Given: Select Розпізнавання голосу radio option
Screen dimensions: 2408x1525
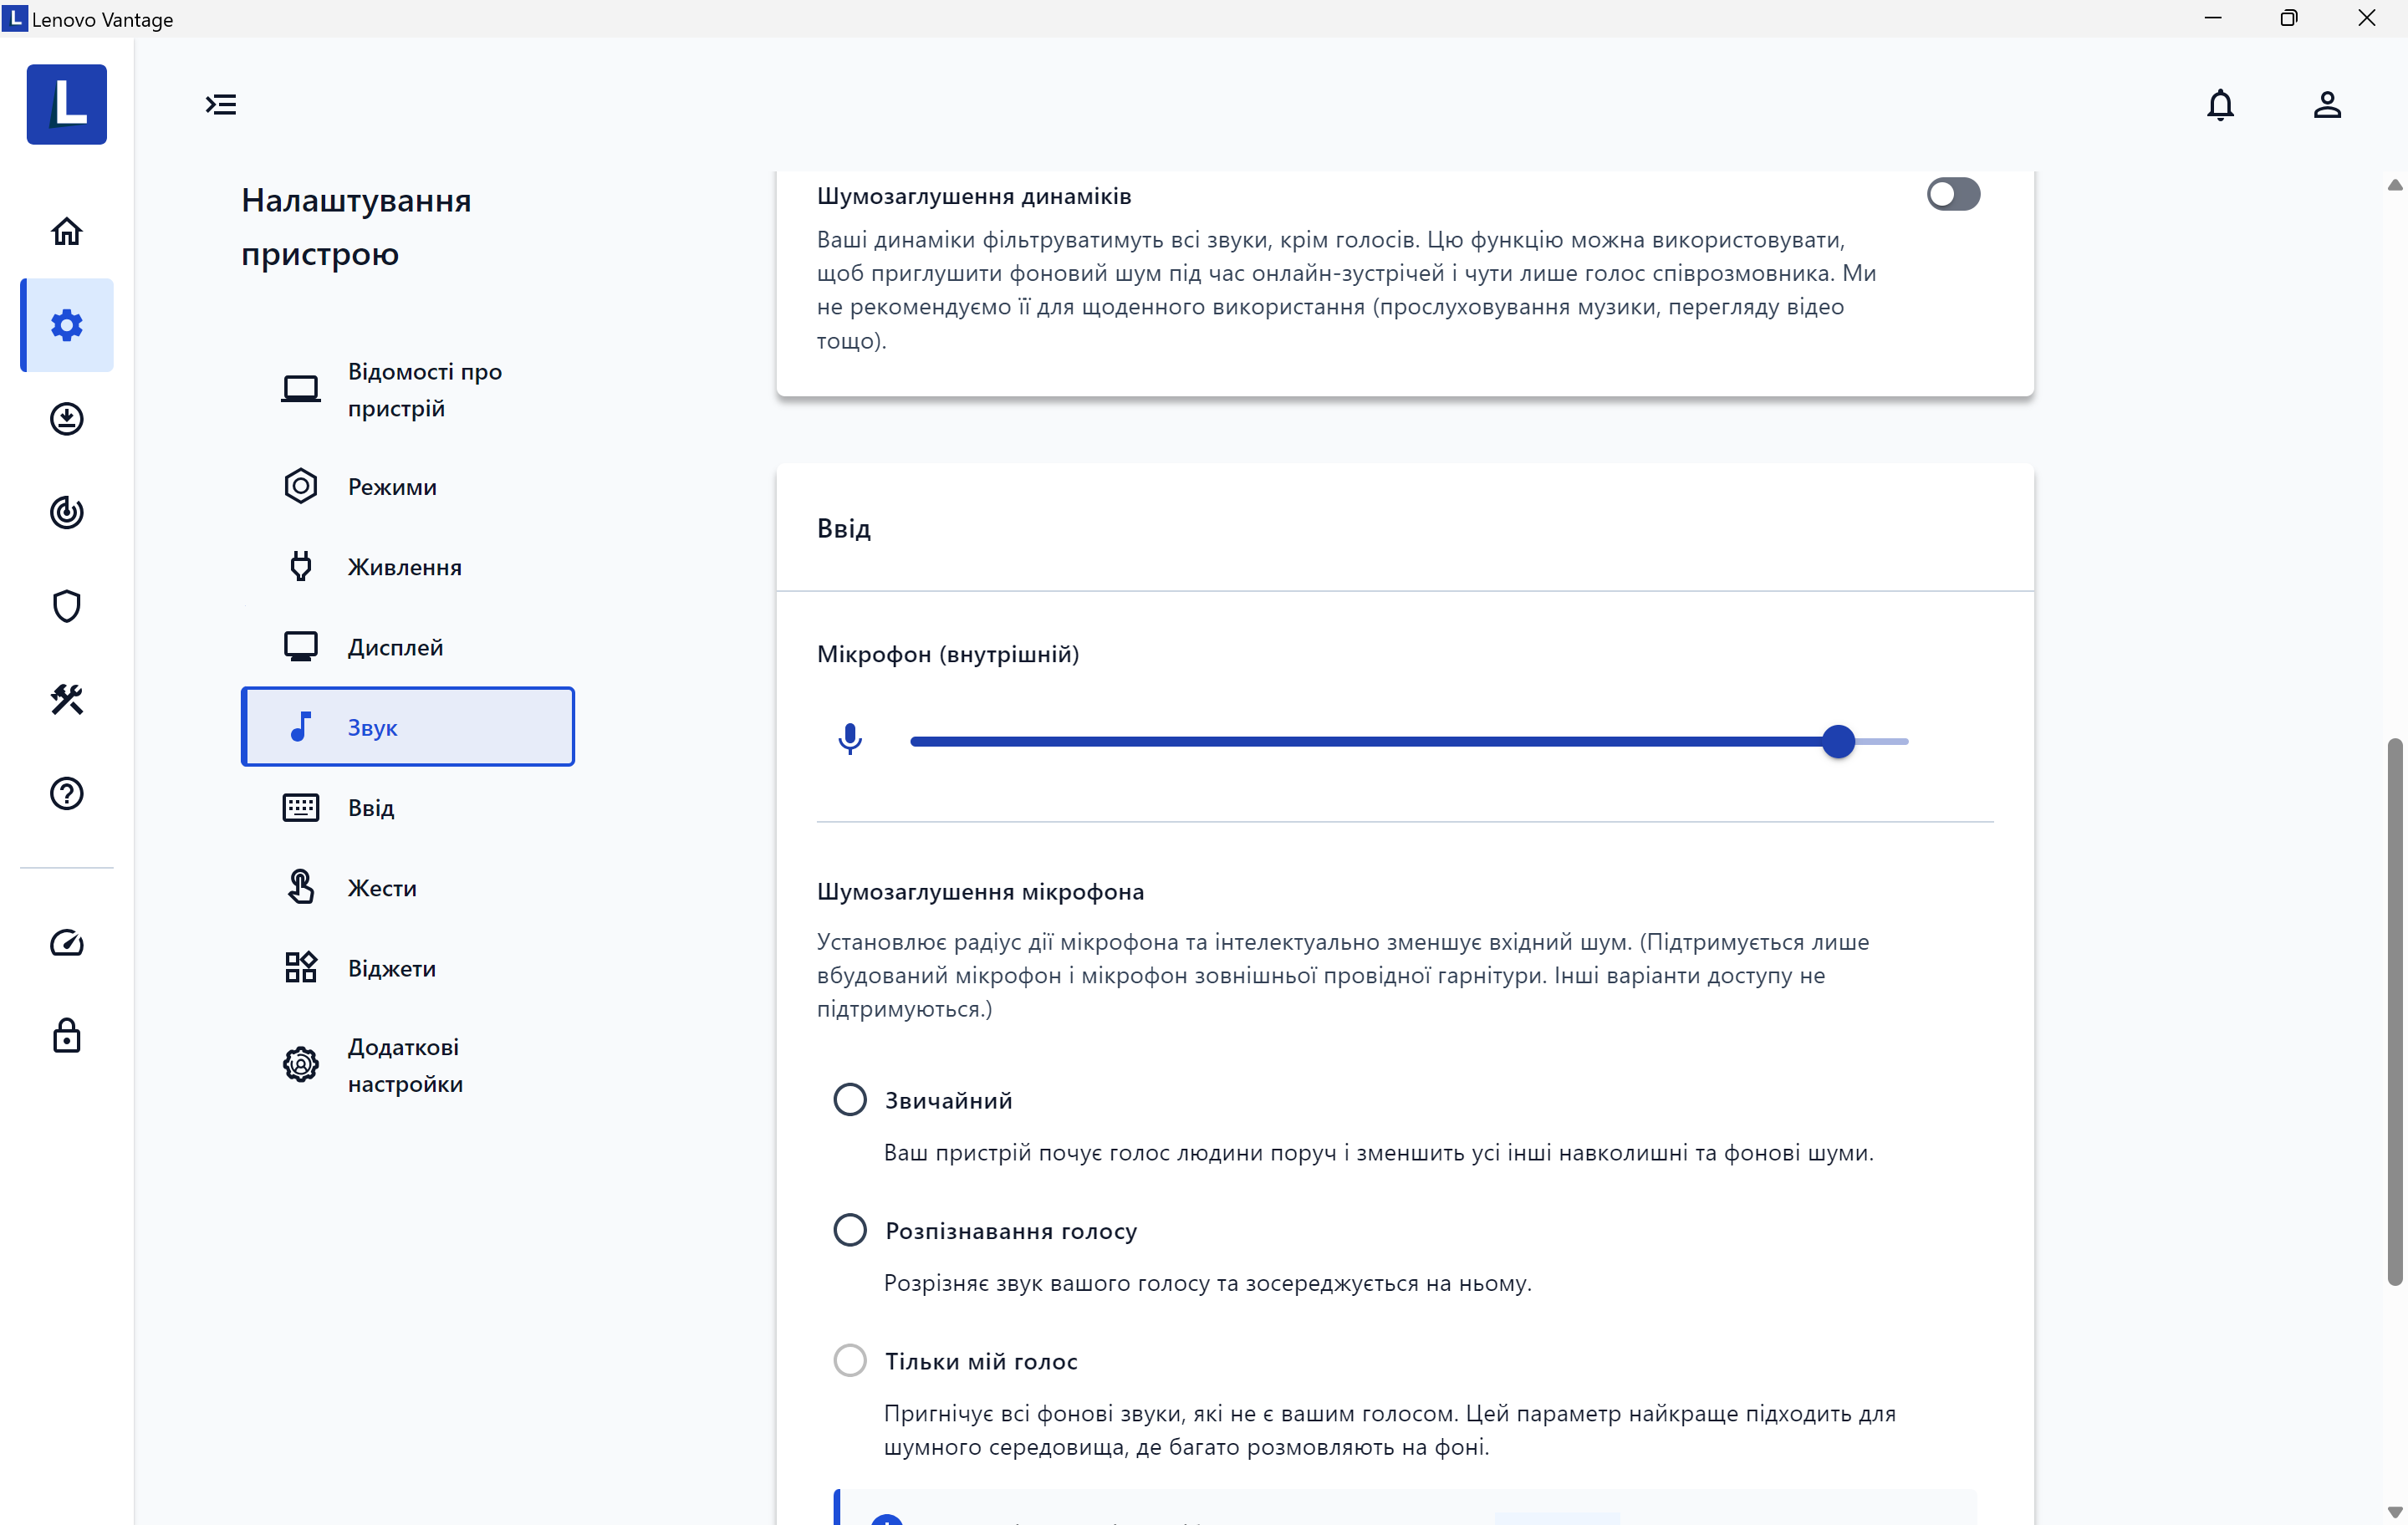Looking at the screenshot, I should pyautogui.click(x=850, y=1230).
